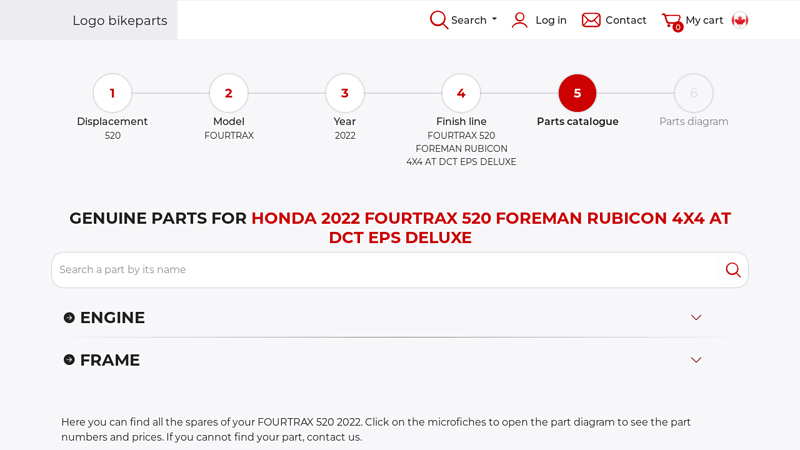Click the Parts catalogue step label

coord(578,121)
